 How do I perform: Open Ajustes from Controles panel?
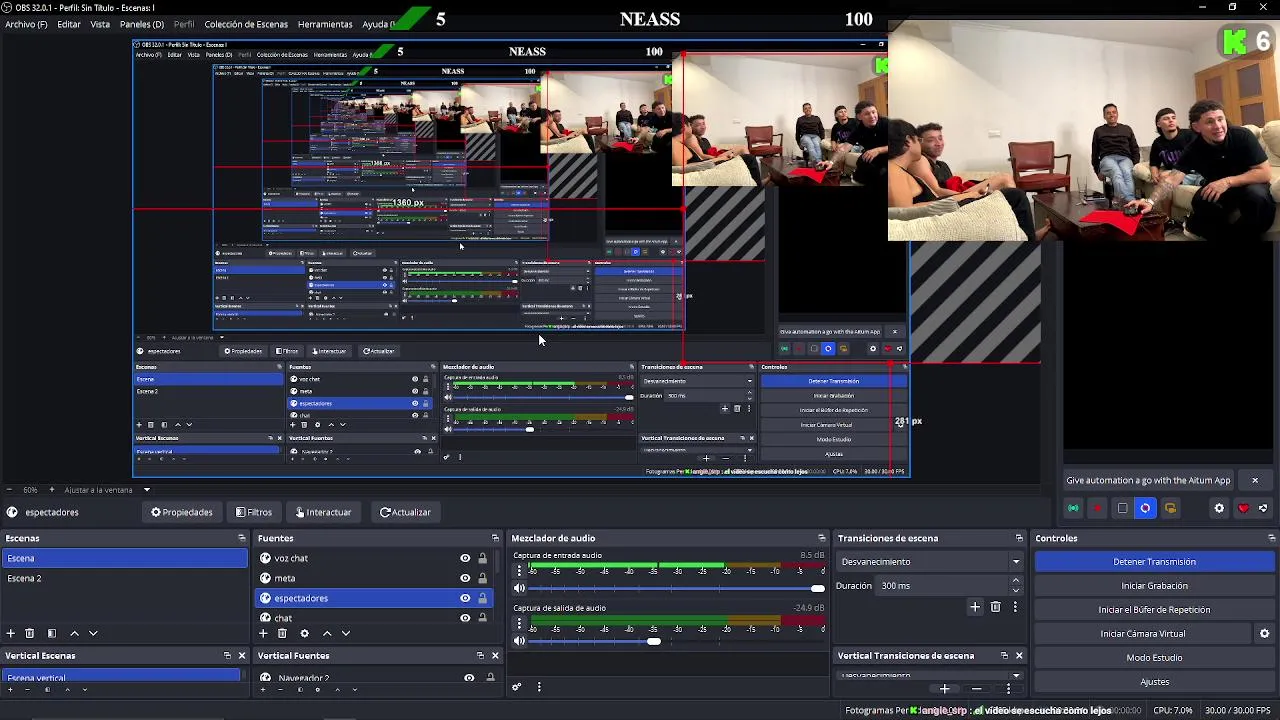(x=1154, y=682)
